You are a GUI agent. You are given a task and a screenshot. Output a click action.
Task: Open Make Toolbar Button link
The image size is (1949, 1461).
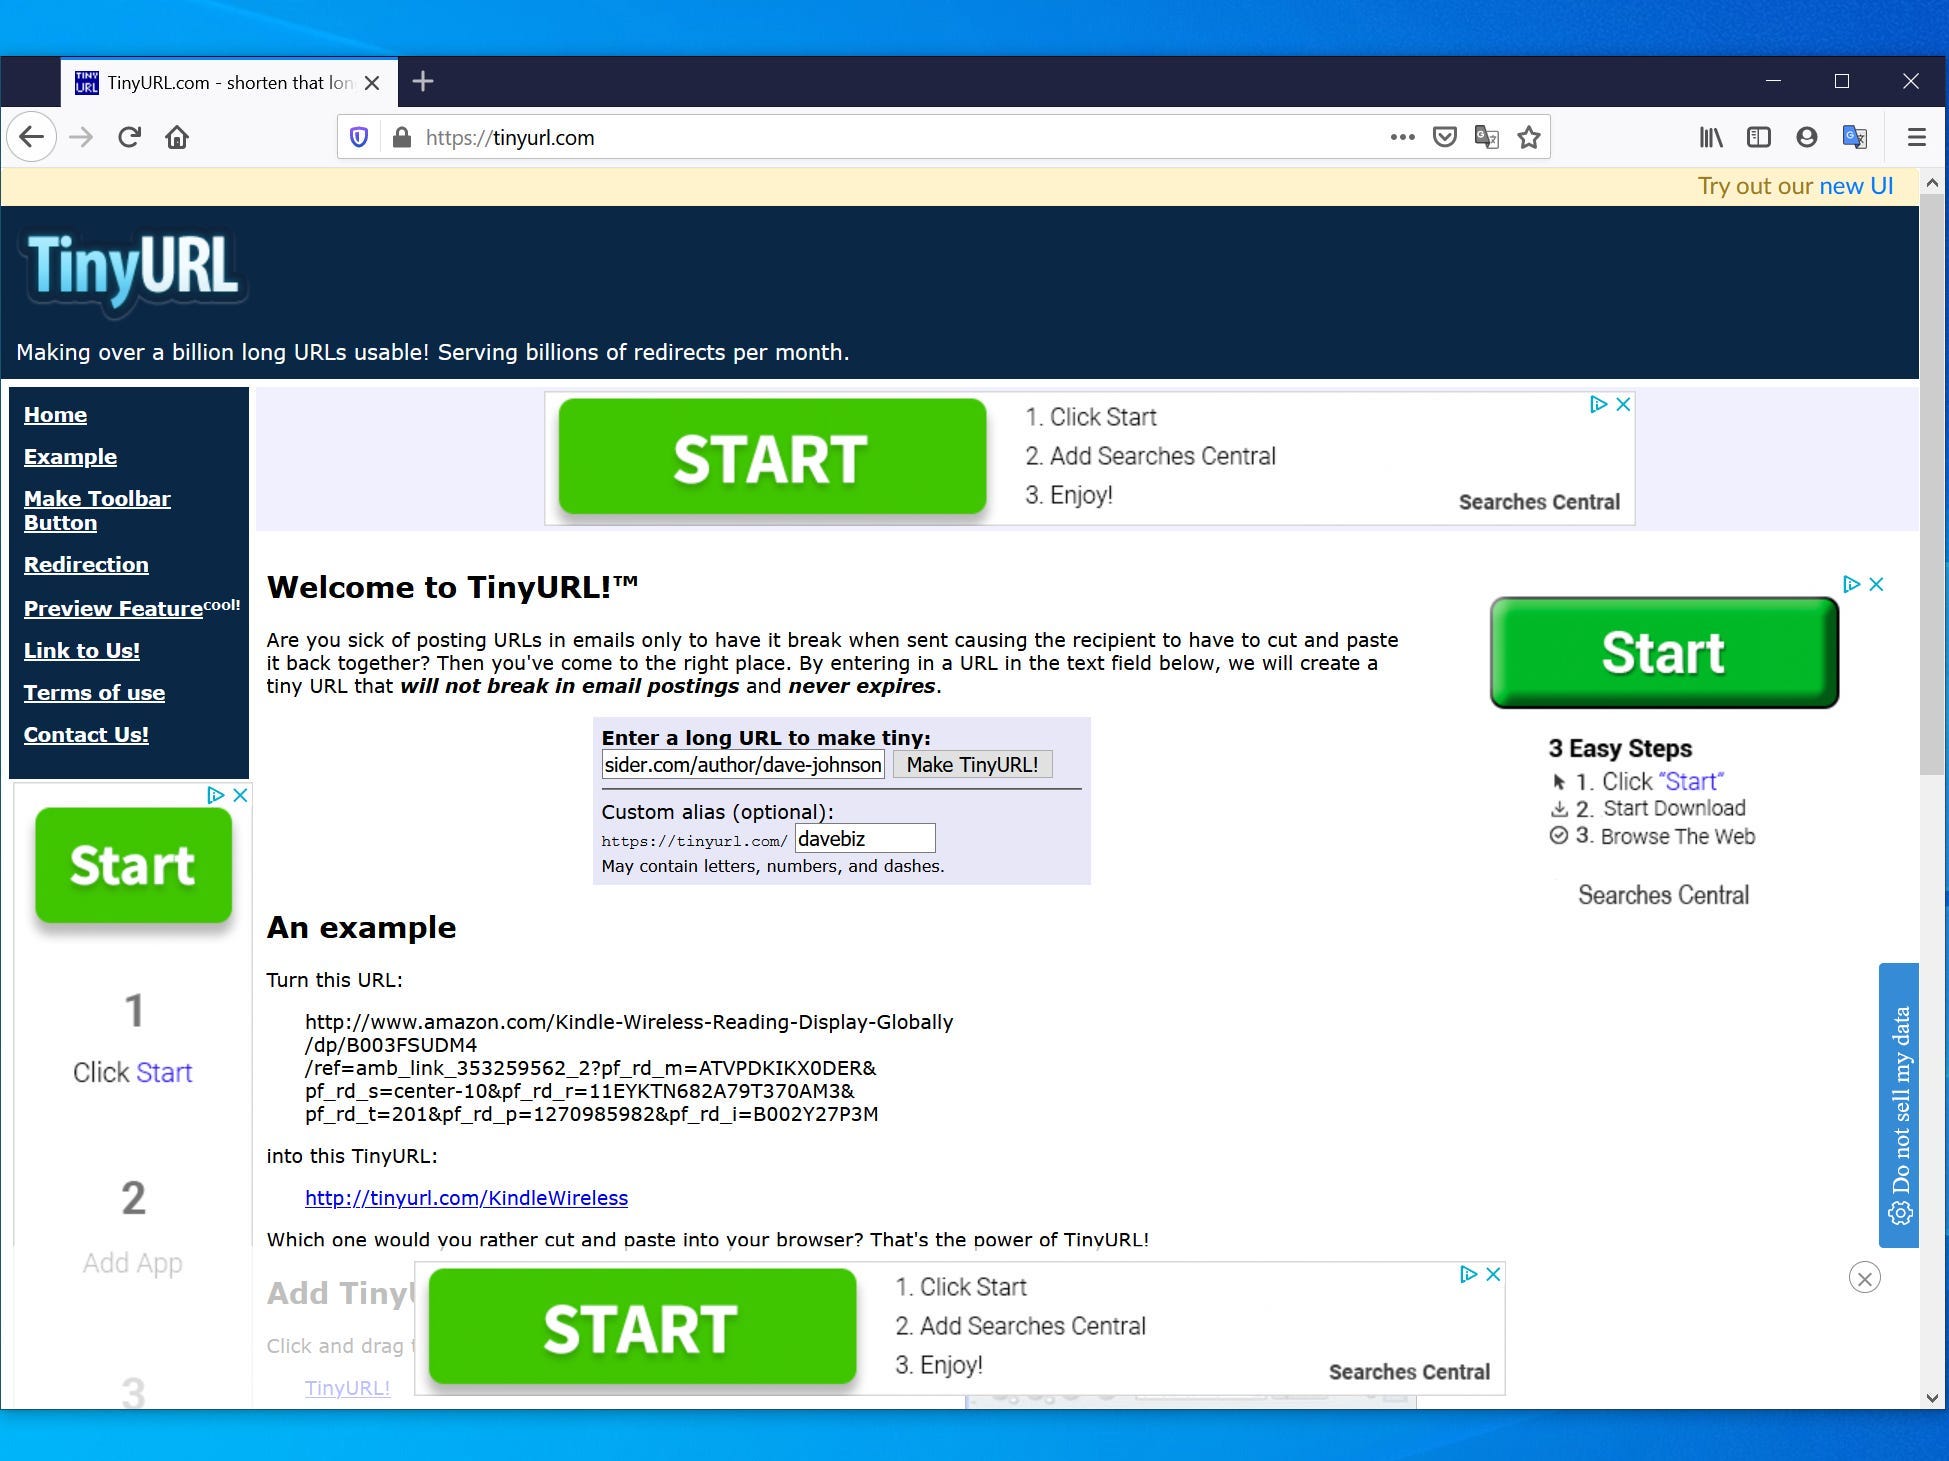(x=97, y=510)
